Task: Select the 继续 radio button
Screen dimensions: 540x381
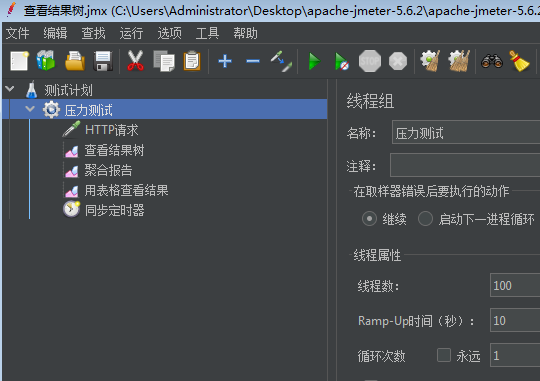Action: click(369, 219)
